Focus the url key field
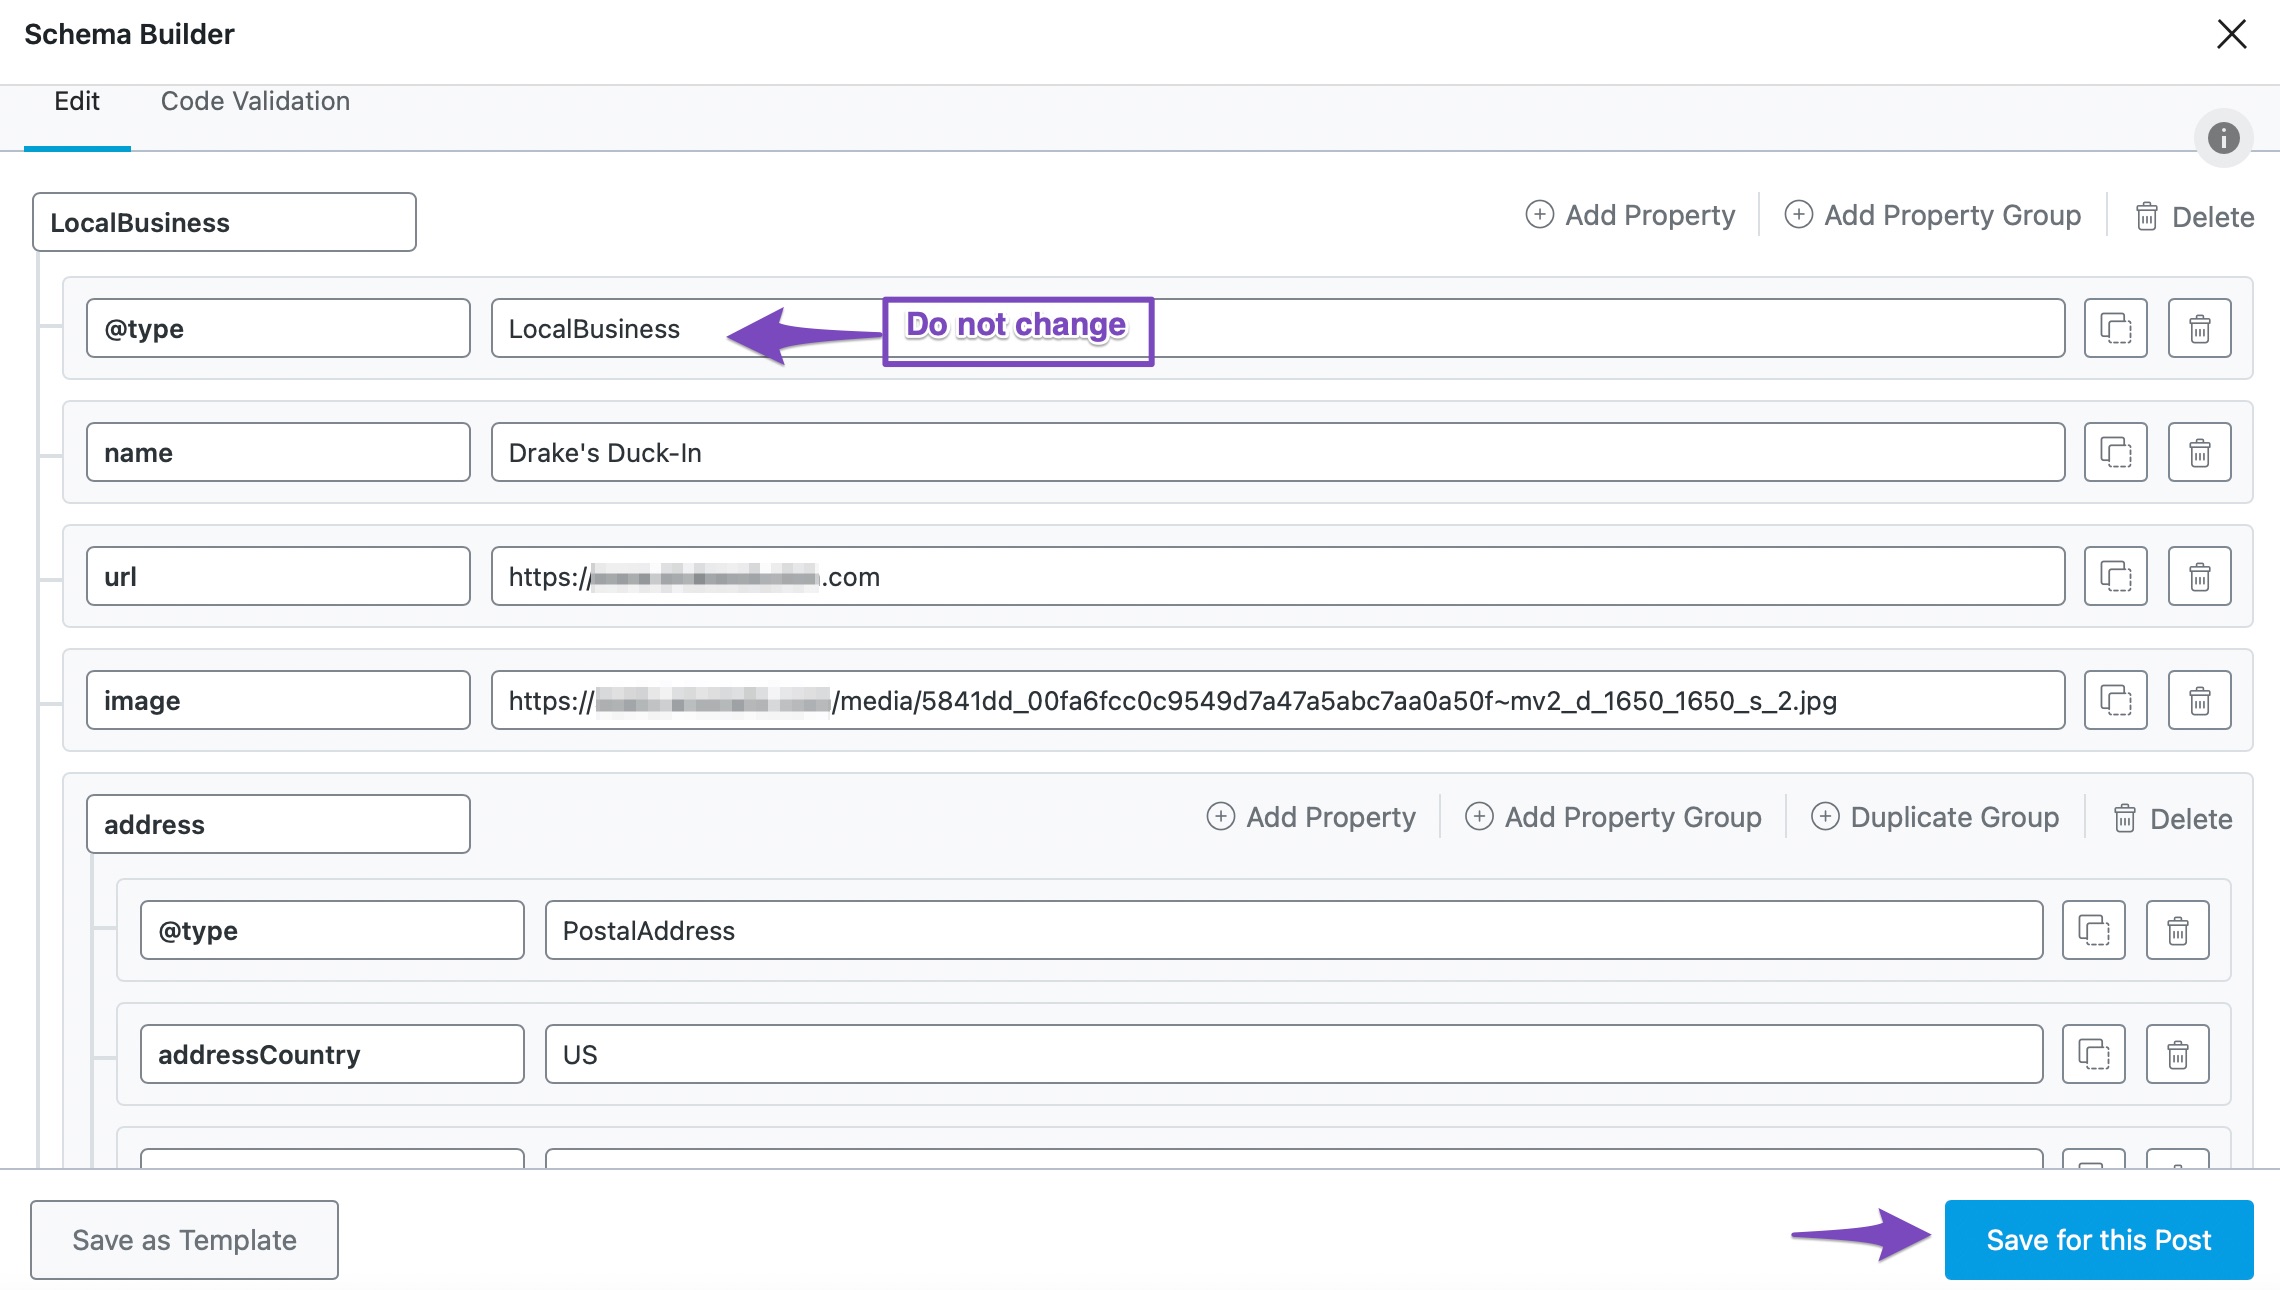 click(278, 576)
